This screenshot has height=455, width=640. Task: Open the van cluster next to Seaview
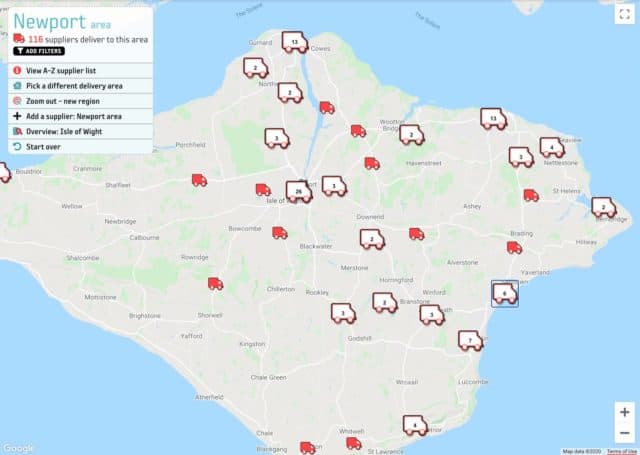(552, 147)
